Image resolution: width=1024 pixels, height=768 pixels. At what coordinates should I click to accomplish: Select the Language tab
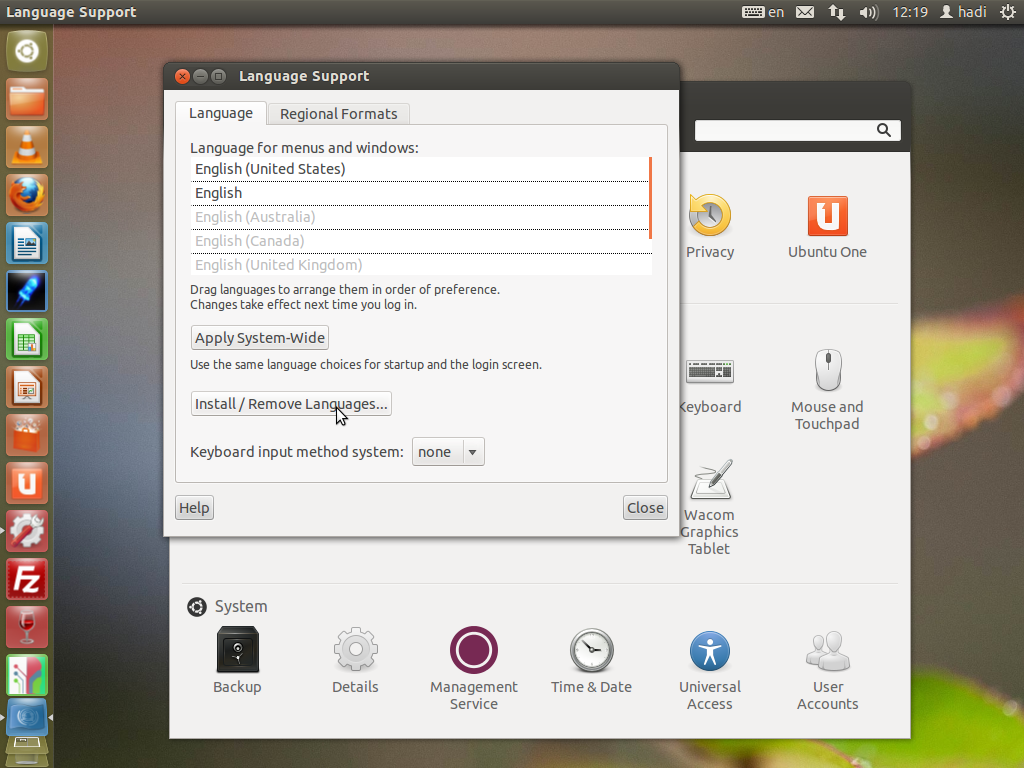coord(221,113)
